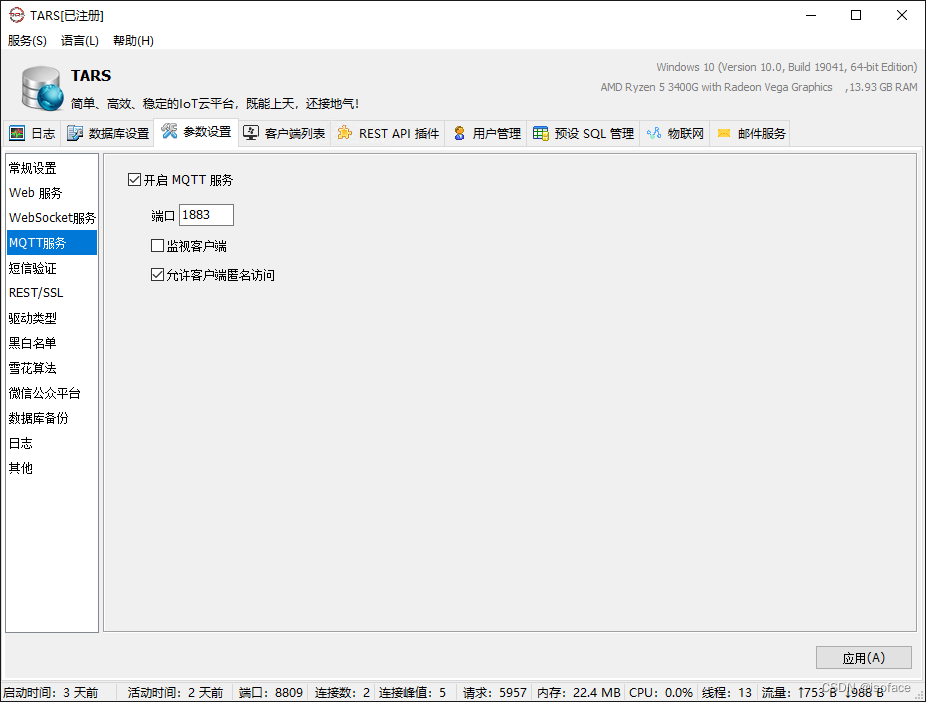The width and height of the screenshot is (926, 702).
Task: Click status bar 活动时间: 2 天前
Action: click(x=175, y=693)
